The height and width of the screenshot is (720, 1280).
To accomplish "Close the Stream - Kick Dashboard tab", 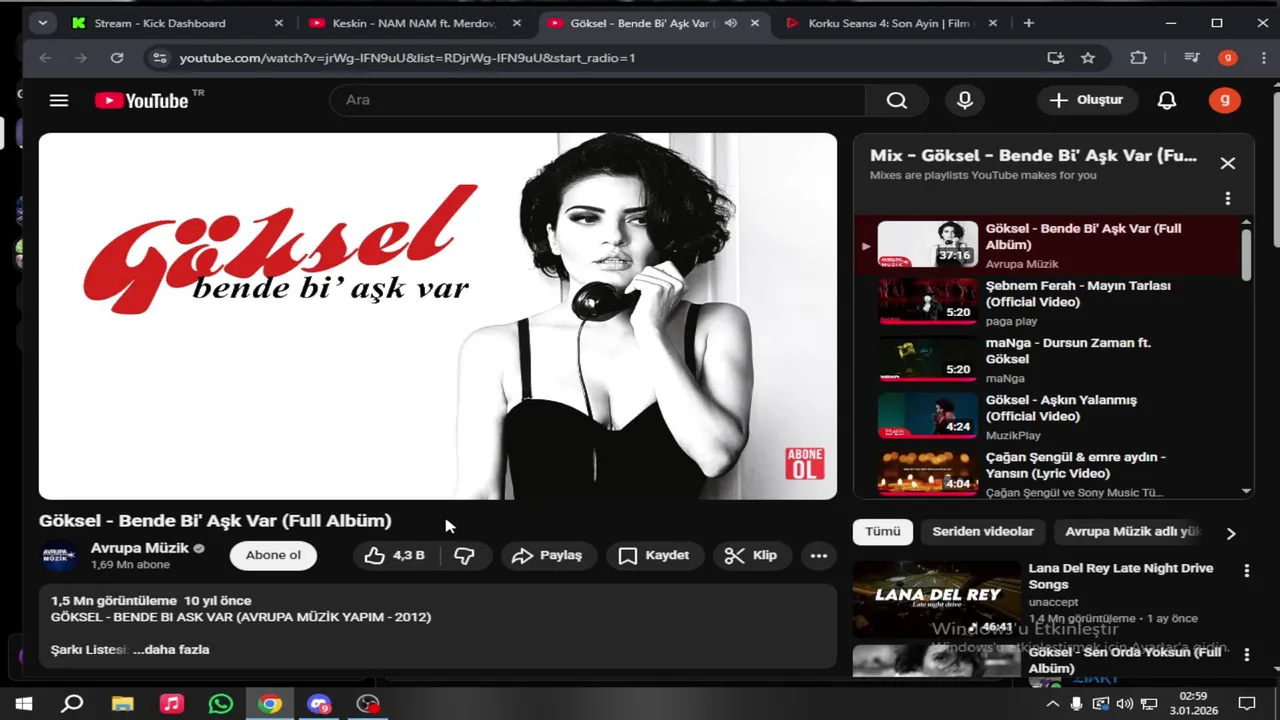I will coord(279,23).
